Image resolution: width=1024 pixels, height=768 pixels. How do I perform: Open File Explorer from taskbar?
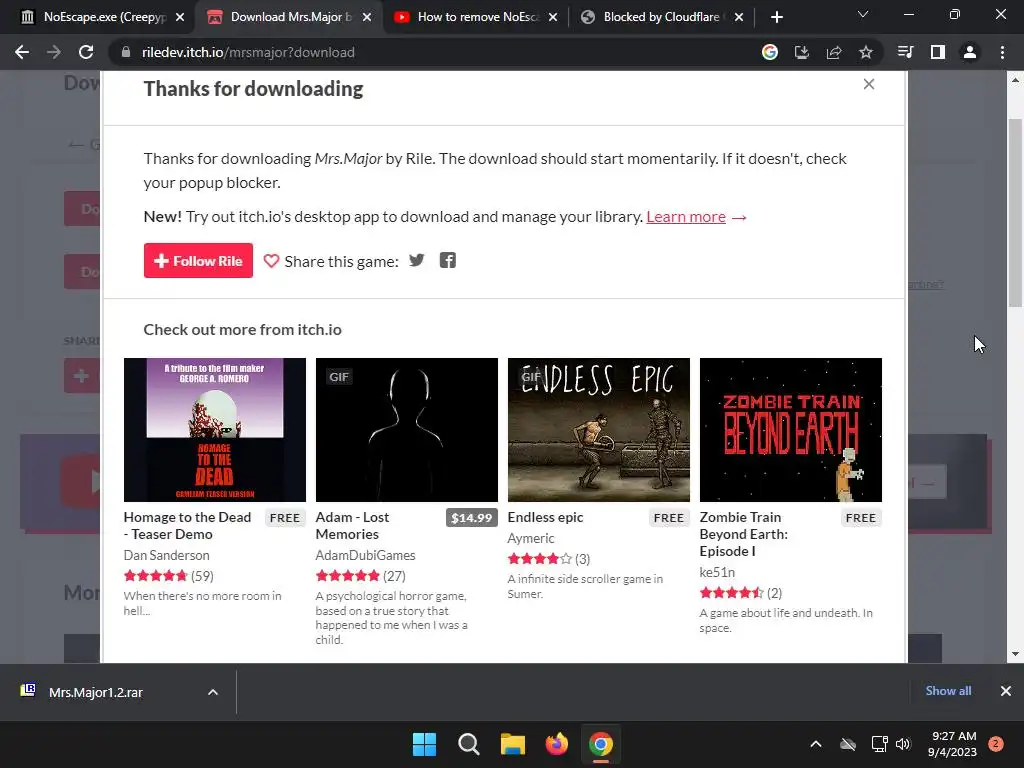pos(513,744)
